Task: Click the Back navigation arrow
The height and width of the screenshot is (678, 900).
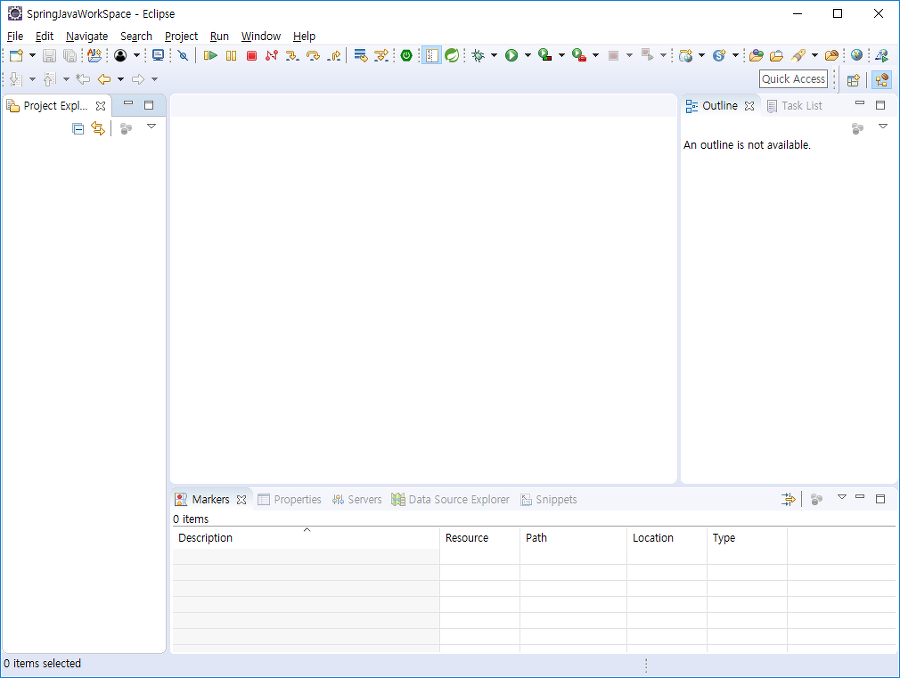Action: click(x=104, y=79)
